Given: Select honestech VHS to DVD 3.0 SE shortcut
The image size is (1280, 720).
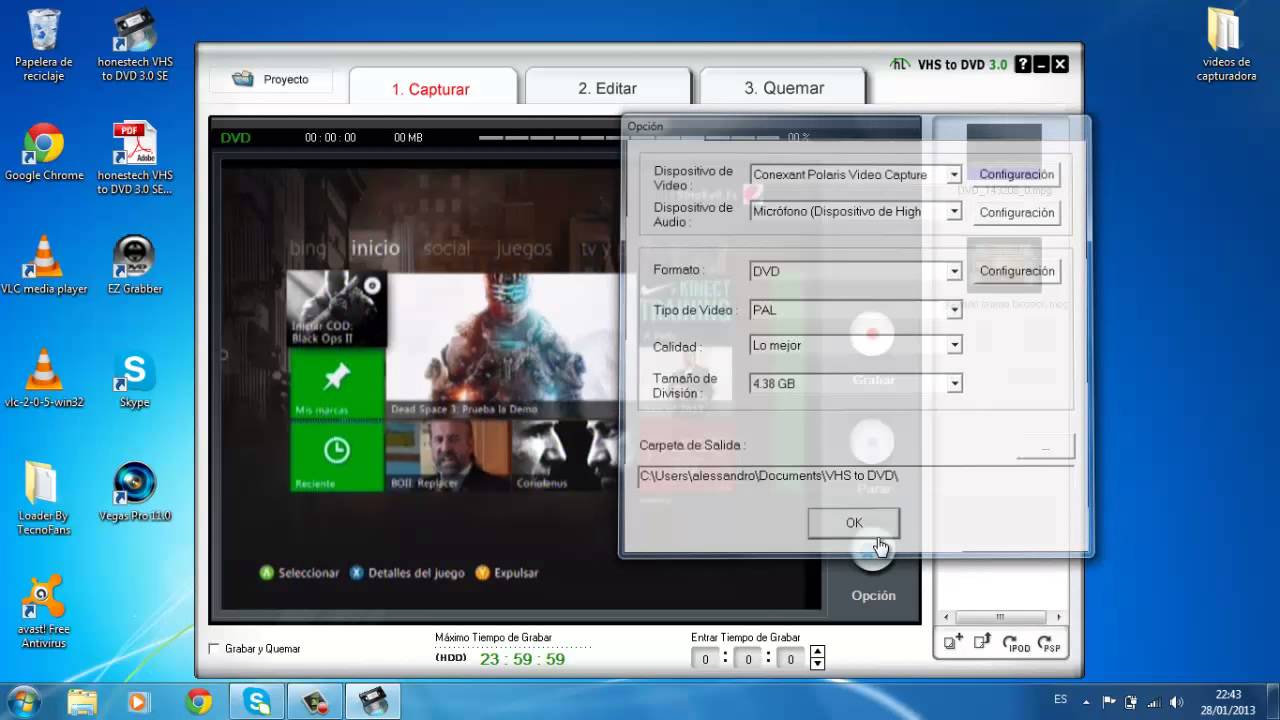Looking at the screenshot, I should click(x=135, y=46).
